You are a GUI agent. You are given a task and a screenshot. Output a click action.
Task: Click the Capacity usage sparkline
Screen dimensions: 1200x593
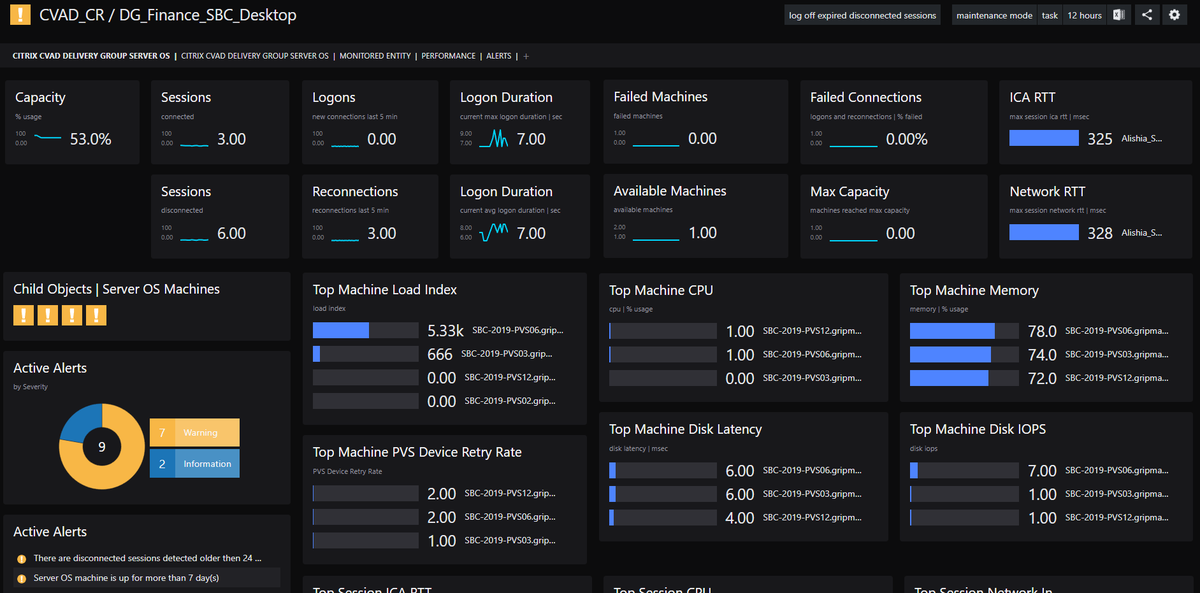[47, 137]
